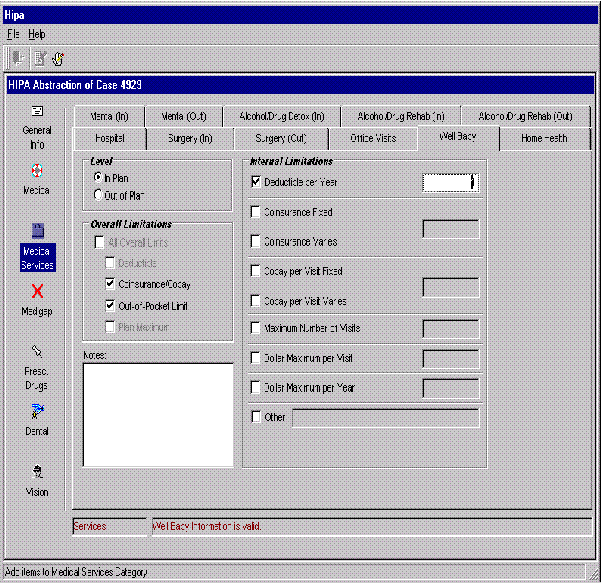Open the File menu
This screenshot has width=601, height=584.
pos(14,34)
